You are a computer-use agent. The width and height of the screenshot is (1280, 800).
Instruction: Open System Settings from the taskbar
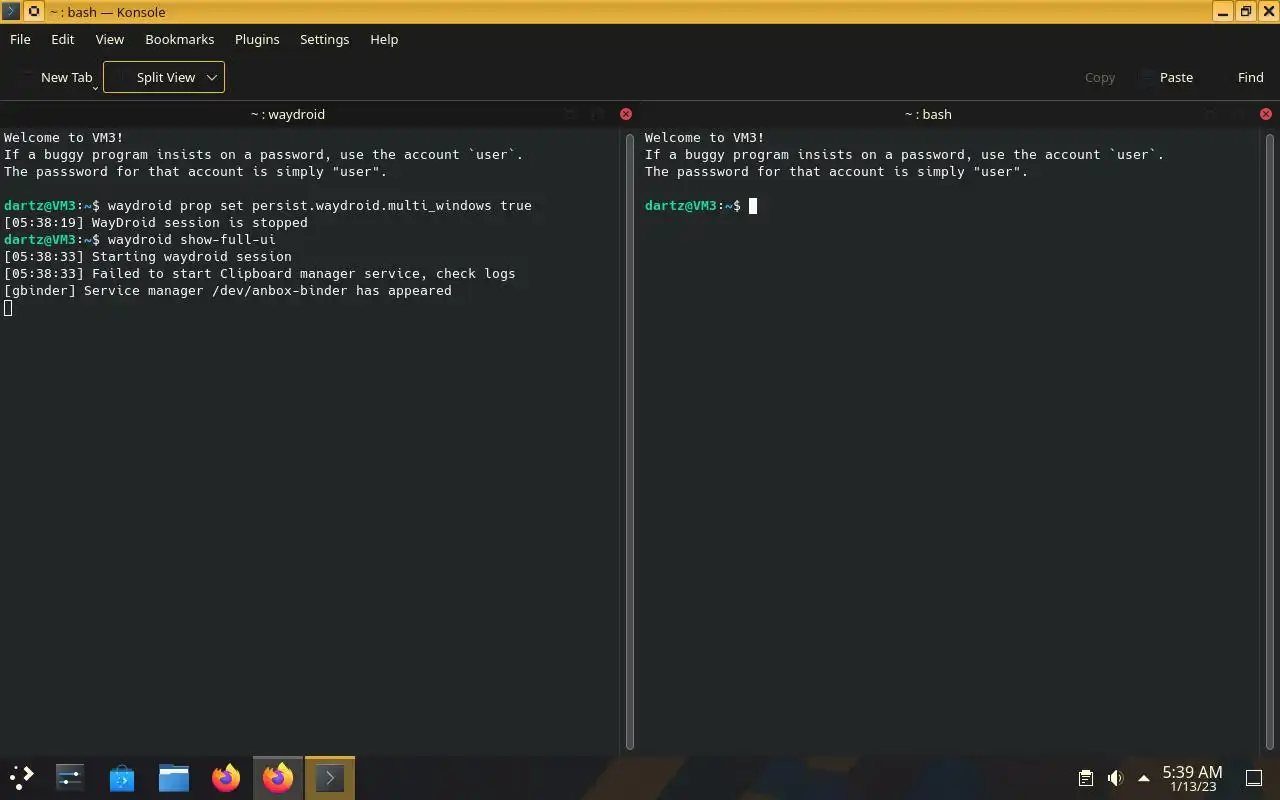[x=69, y=777]
